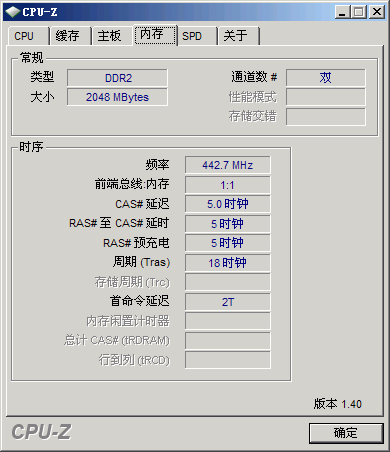This screenshot has height=452, width=390.
Task: Click the empty 存储周期 (Trc) field
Action: click(228, 282)
